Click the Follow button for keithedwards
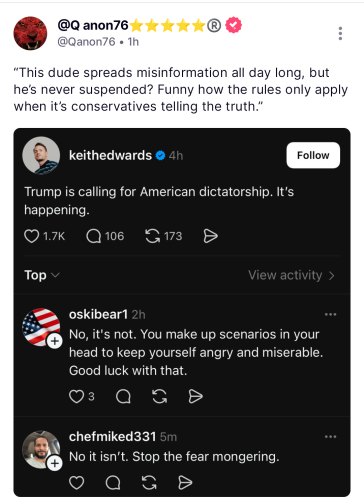This screenshot has height=500, width=364. 313,155
